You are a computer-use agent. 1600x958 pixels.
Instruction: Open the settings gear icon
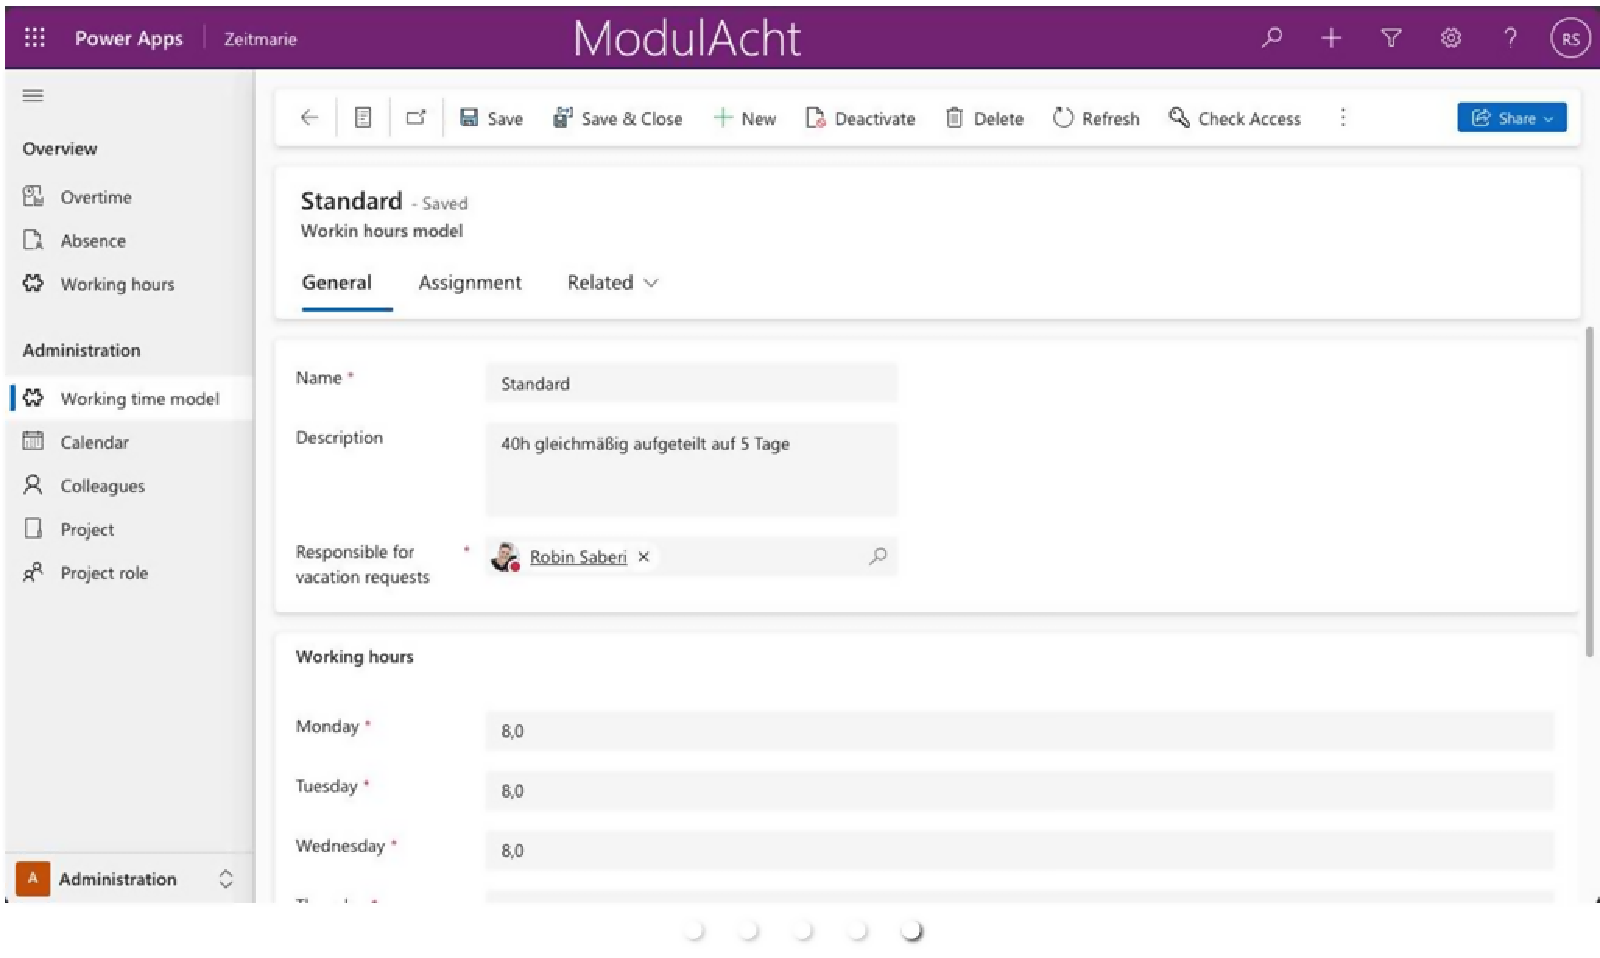[x=1450, y=38]
